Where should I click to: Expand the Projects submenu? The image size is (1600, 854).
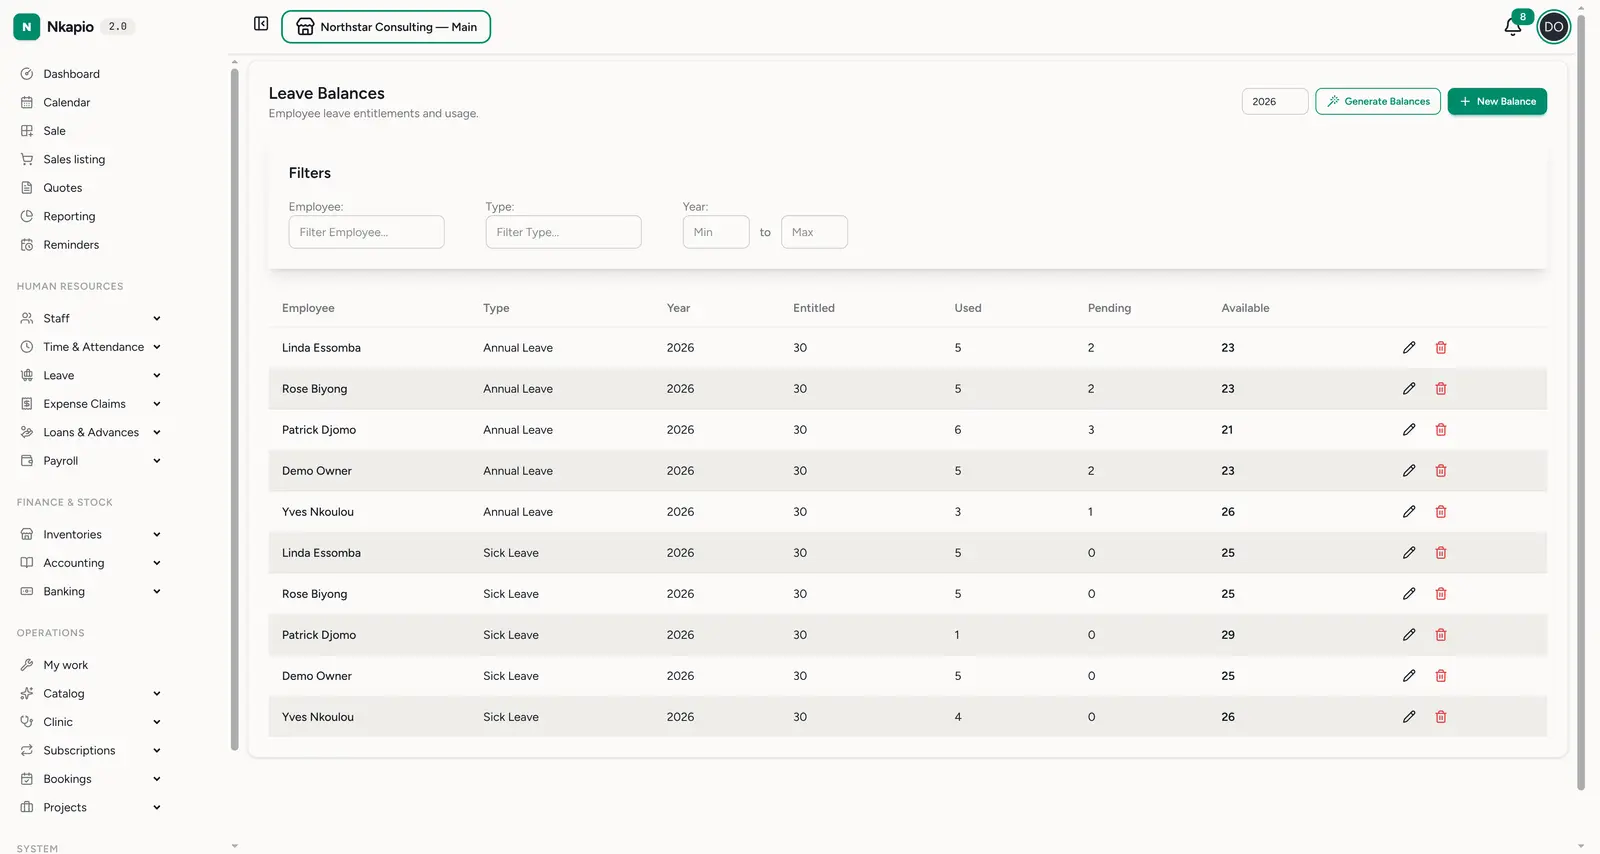(90, 807)
